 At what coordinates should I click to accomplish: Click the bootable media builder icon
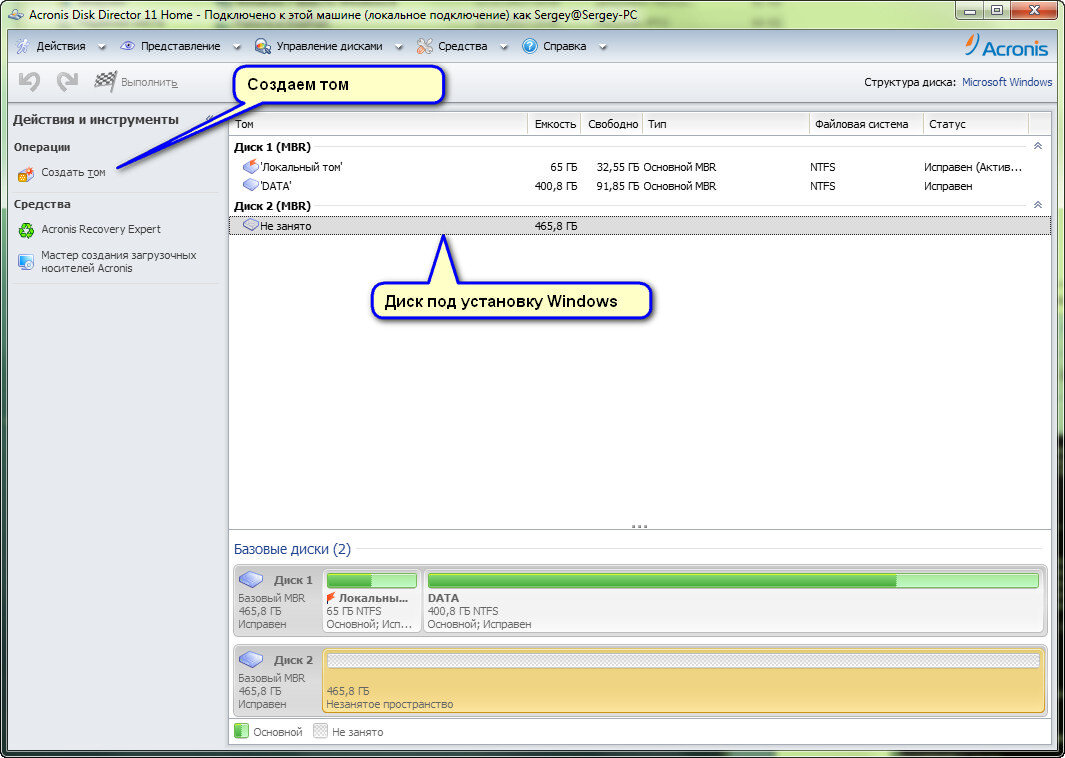26,262
